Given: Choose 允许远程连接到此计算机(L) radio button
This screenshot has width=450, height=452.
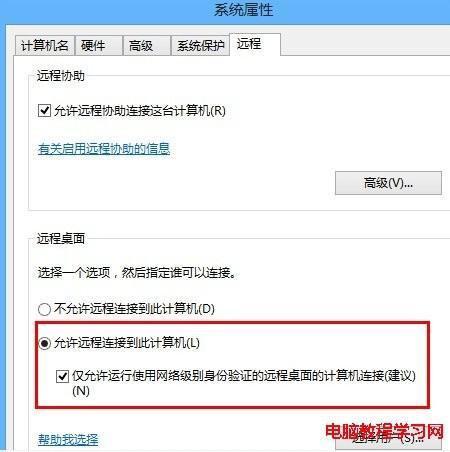Looking at the screenshot, I should (44, 343).
